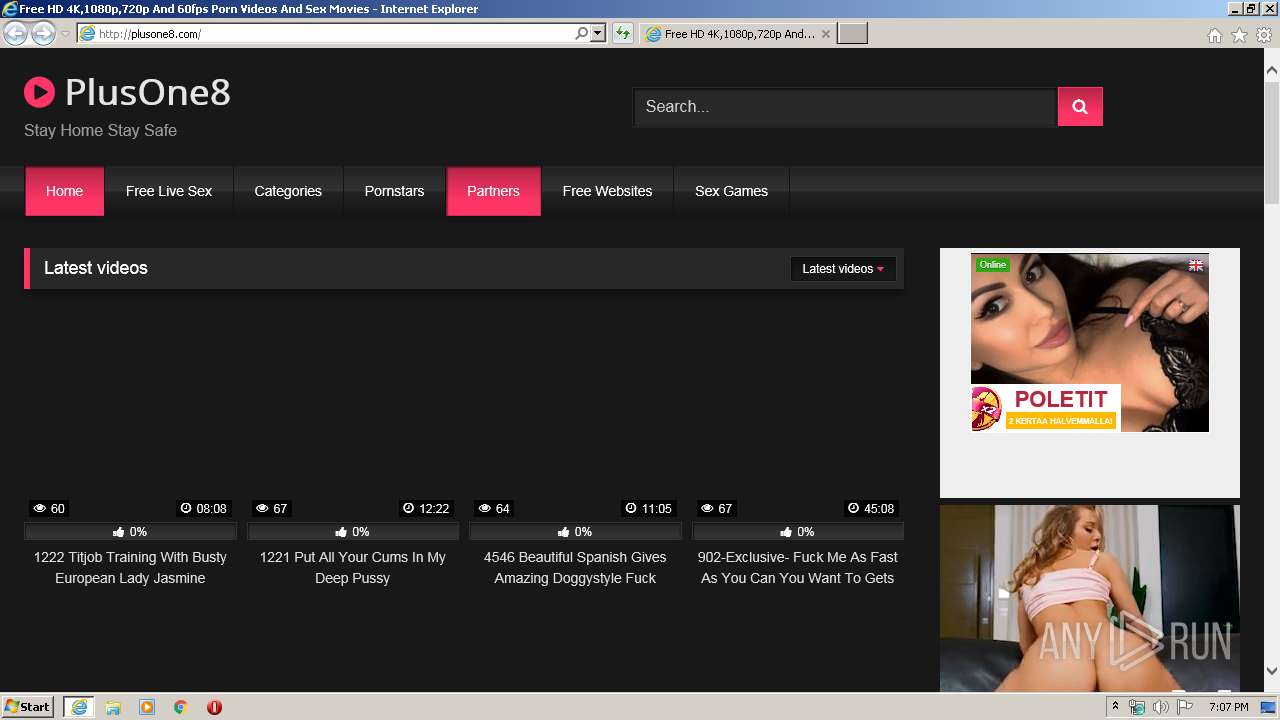Image resolution: width=1280 pixels, height=720 pixels.
Task: Close the current browser tab
Action: (x=825, y=33)
